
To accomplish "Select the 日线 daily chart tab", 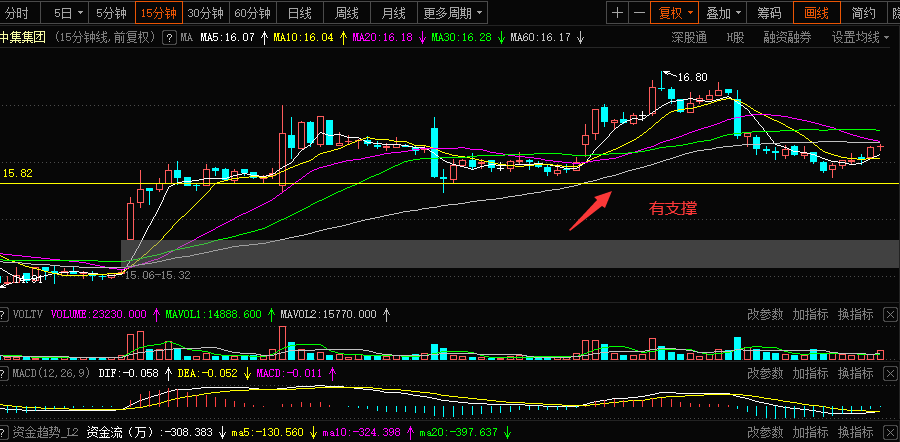I will point(299,13).
